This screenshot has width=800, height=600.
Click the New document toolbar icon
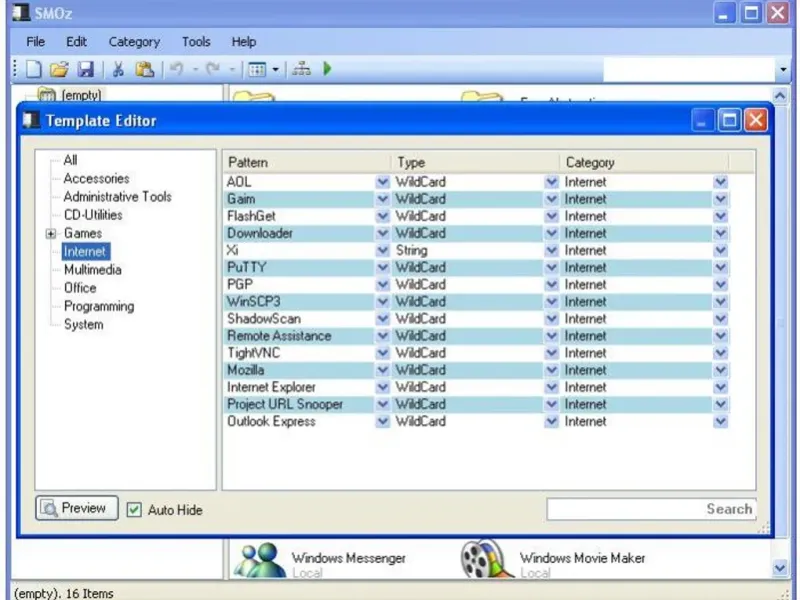[x=34, y=69]
